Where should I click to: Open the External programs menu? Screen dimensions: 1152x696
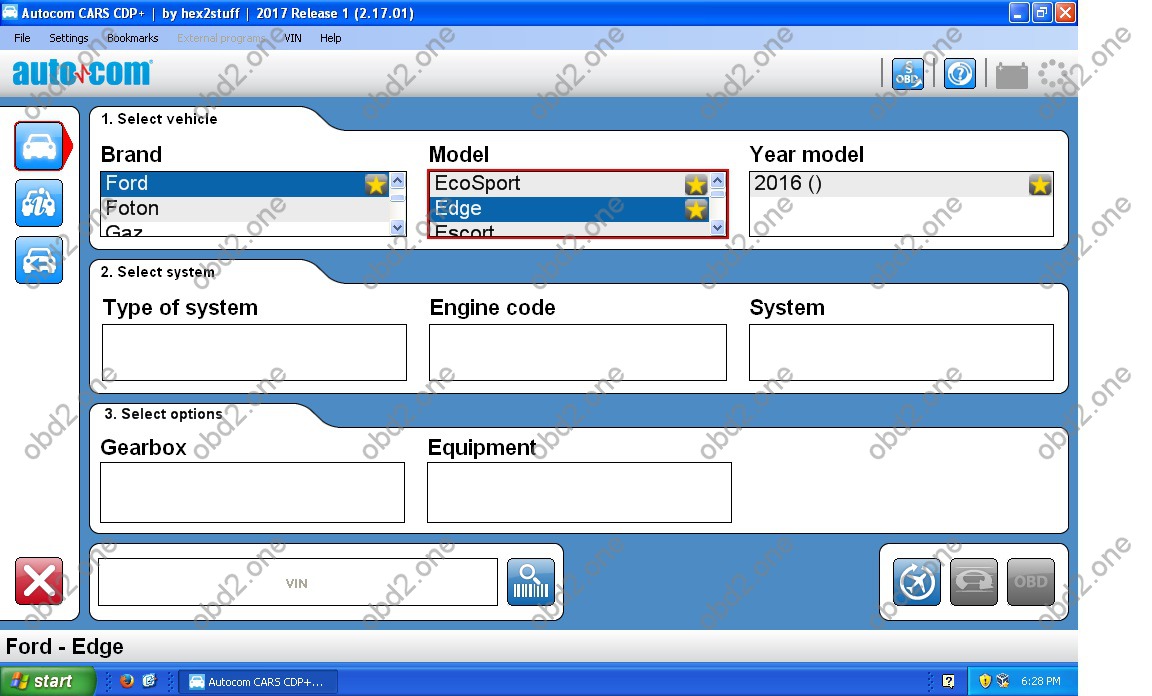221,38
